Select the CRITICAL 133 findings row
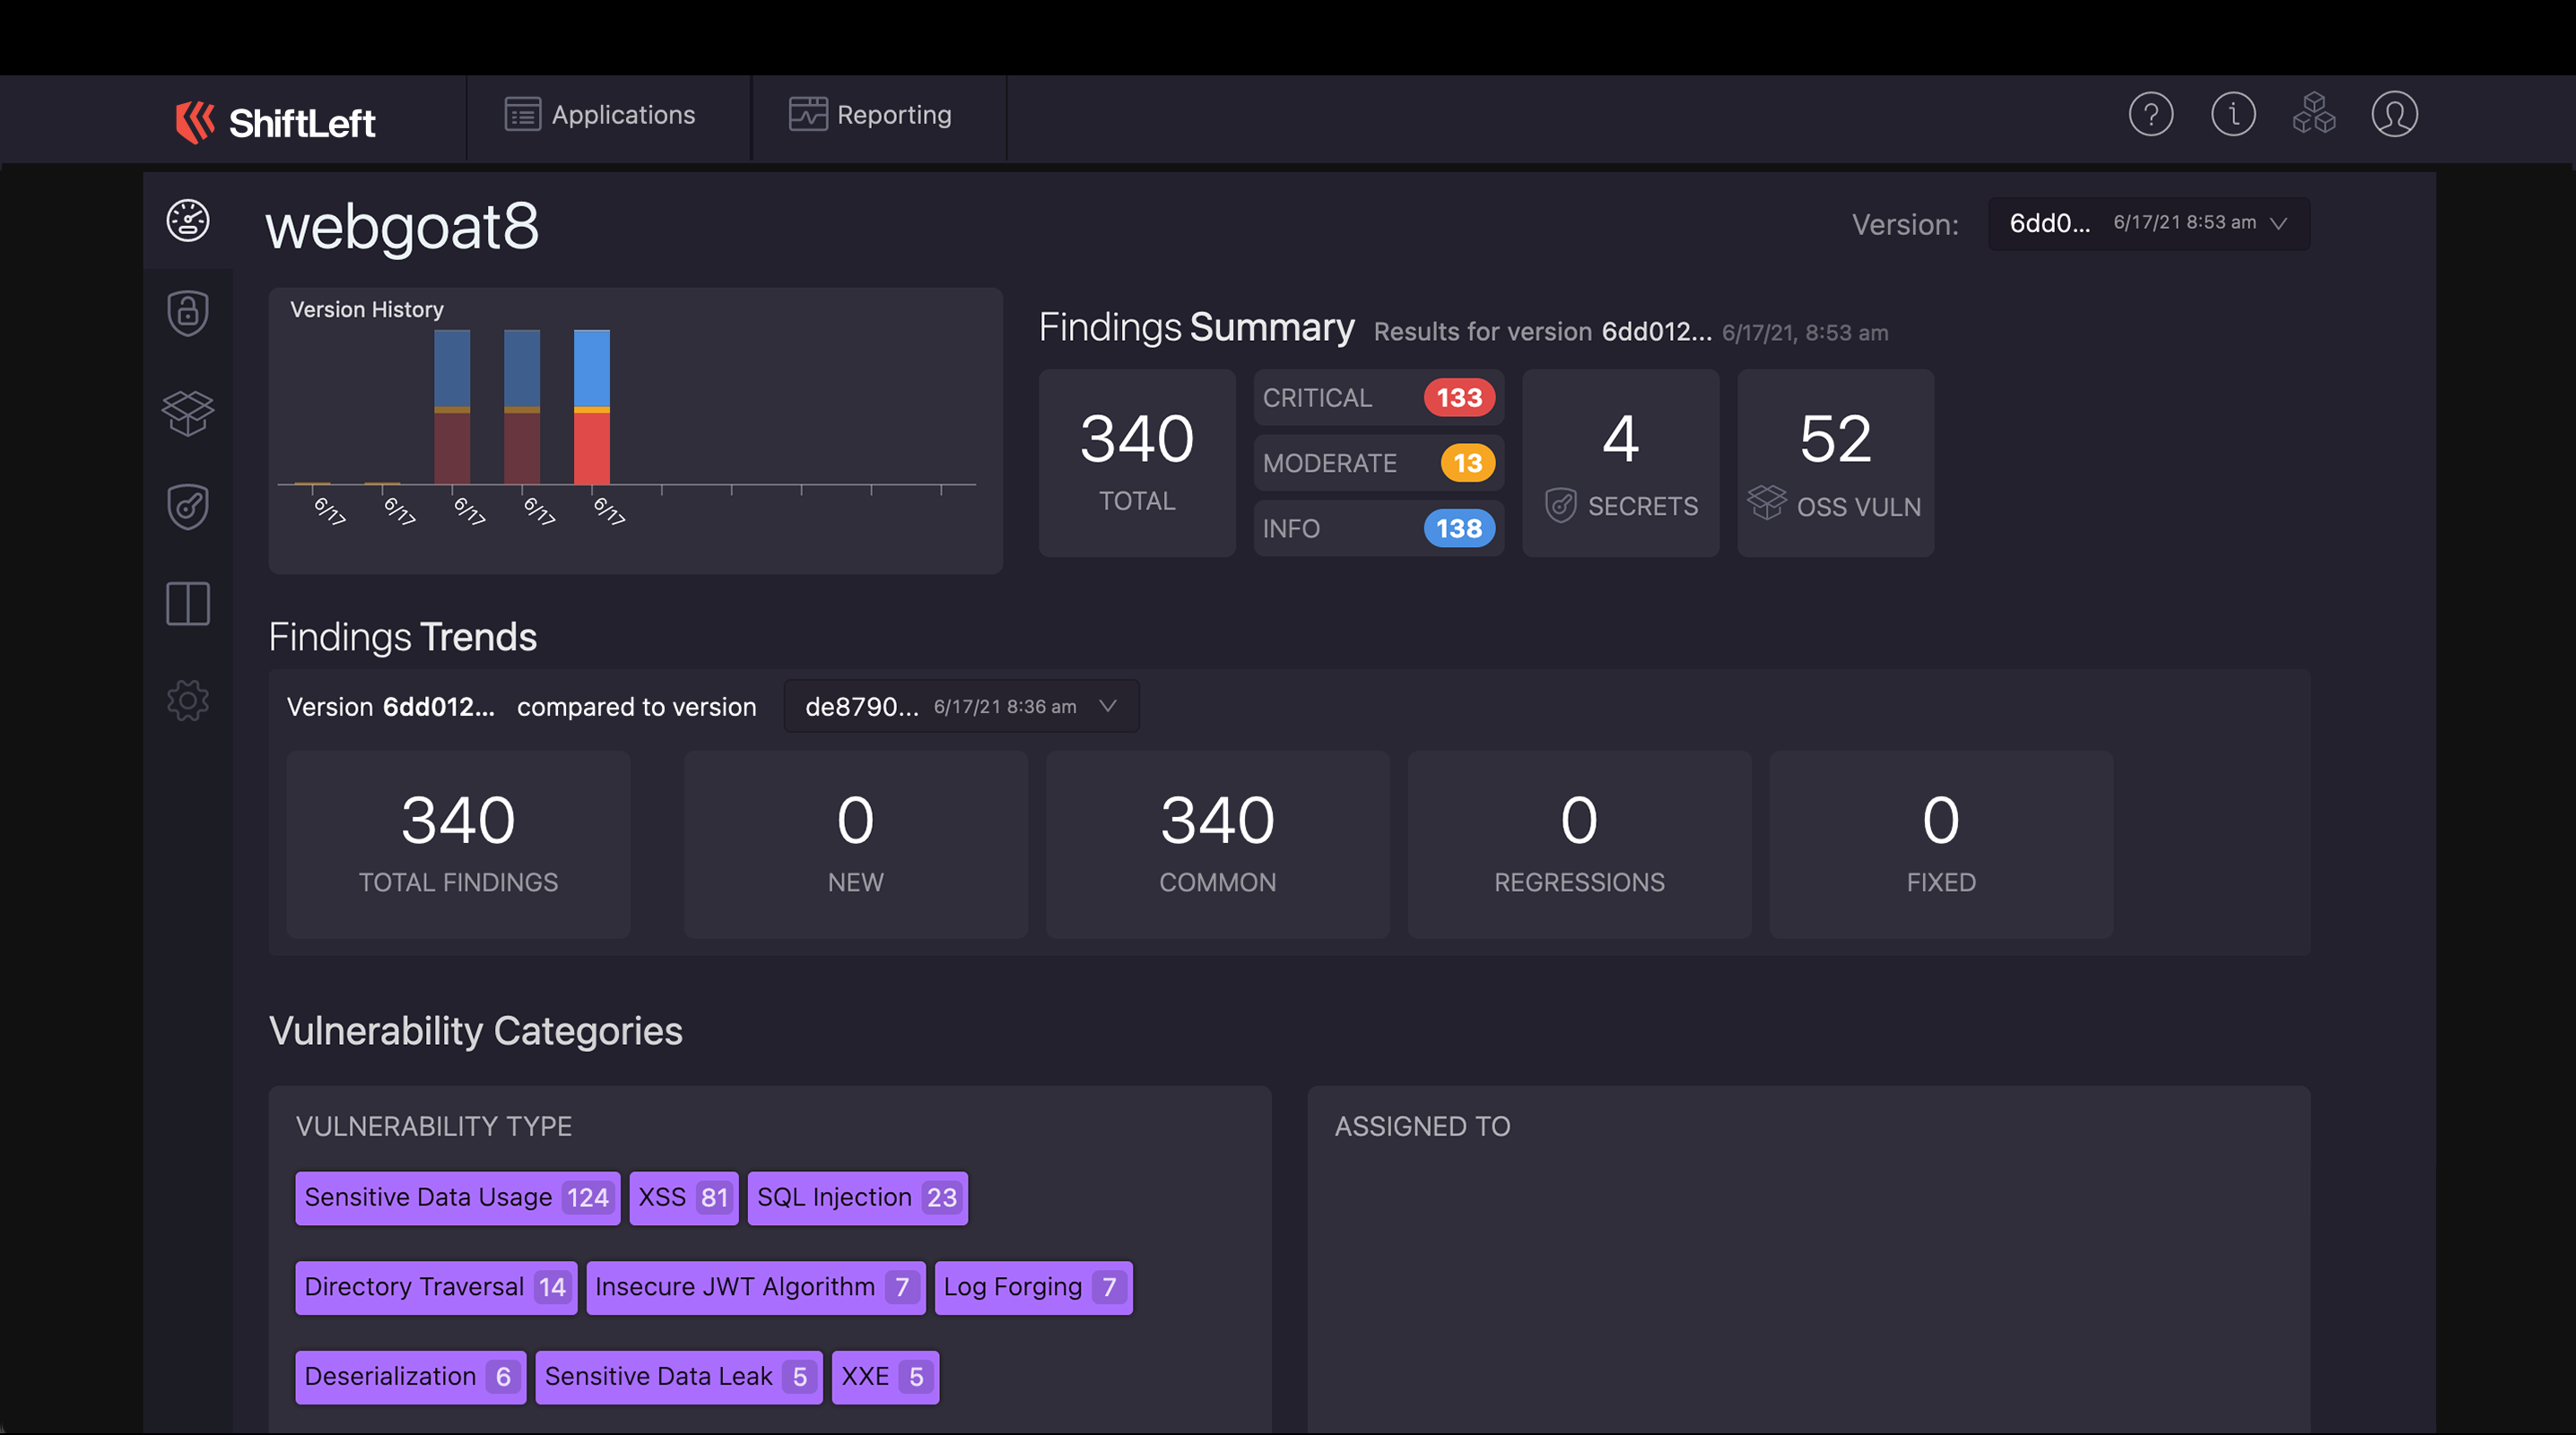The height and width of the screenshot is (1435, 2576). click(x=1378, y=398)
